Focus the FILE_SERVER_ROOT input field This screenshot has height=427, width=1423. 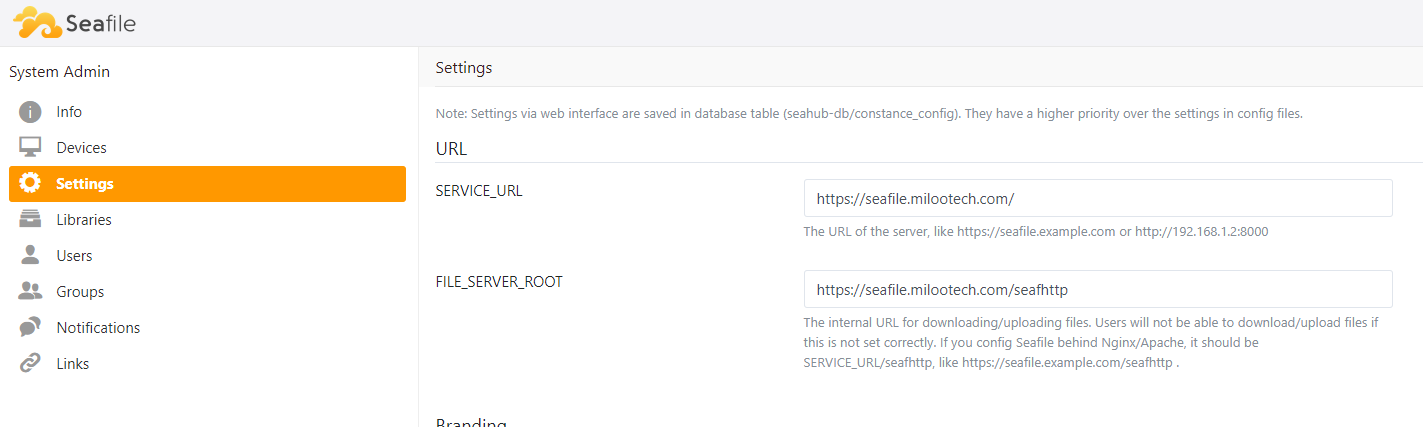pyautogui.click(x=1098, y=289)
